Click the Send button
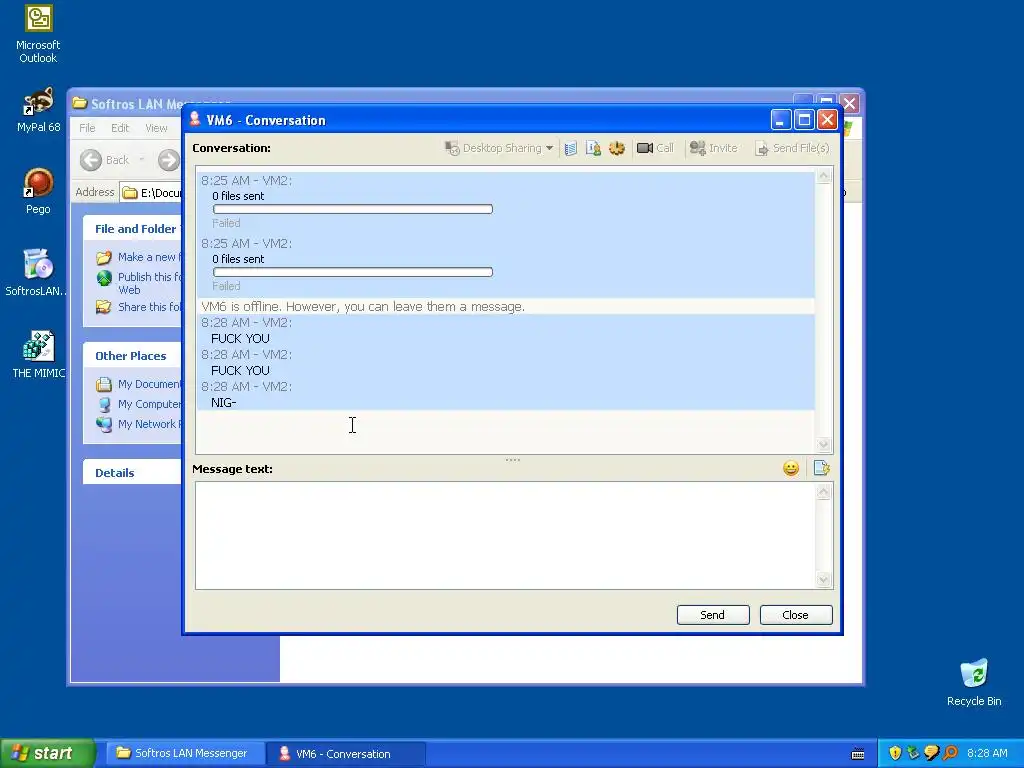This screenshot has height=768, width=1024. (x=712, y=615)
